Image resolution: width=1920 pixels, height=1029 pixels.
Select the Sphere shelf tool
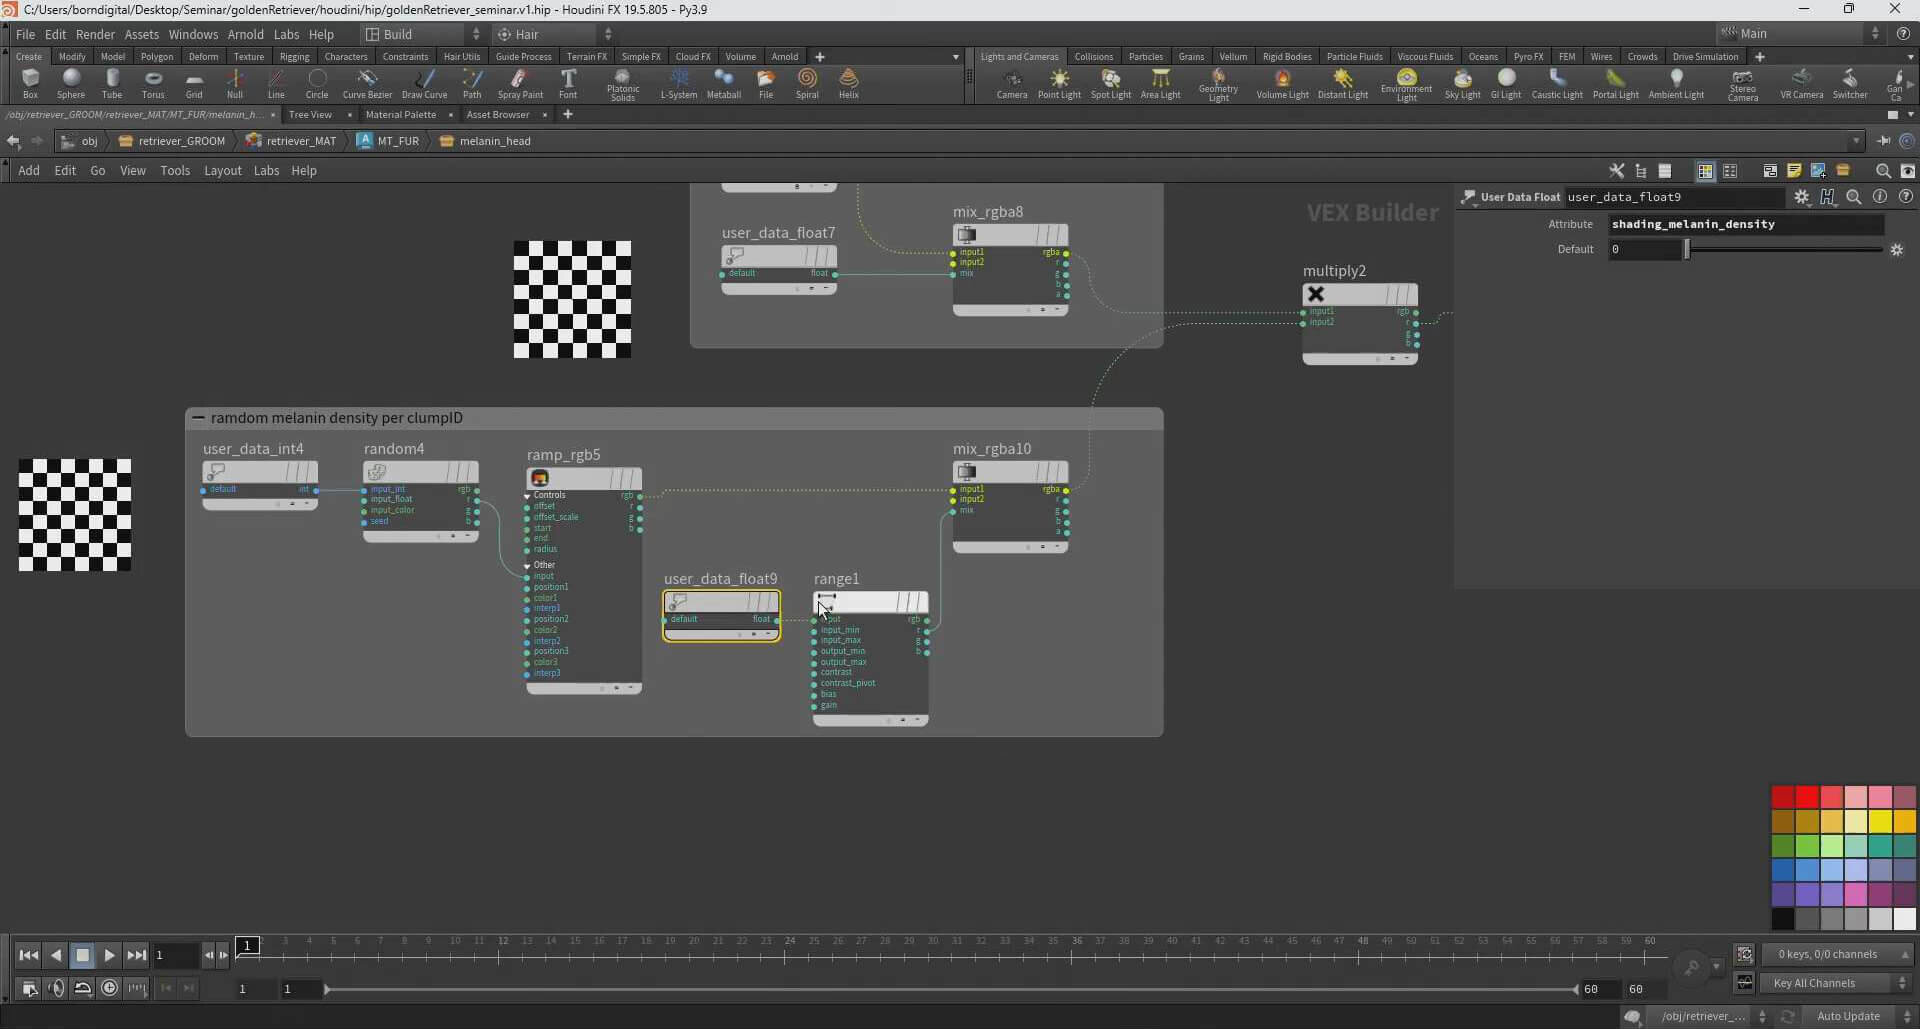(x=71, y=82)
